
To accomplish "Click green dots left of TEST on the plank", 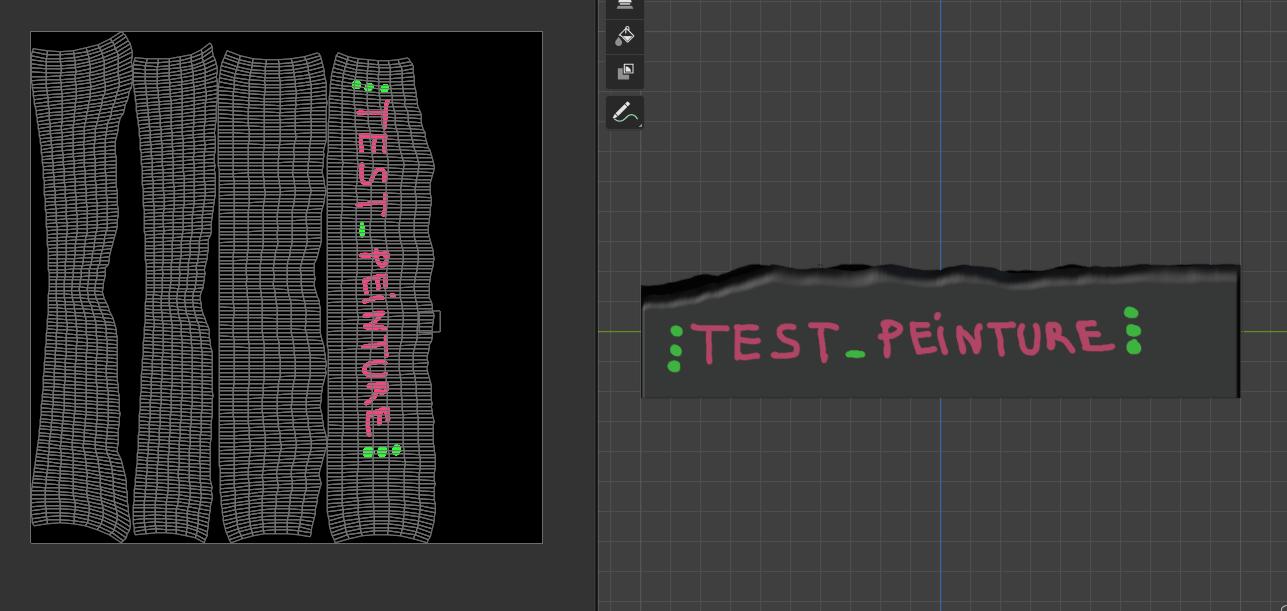I will point(675,348).
